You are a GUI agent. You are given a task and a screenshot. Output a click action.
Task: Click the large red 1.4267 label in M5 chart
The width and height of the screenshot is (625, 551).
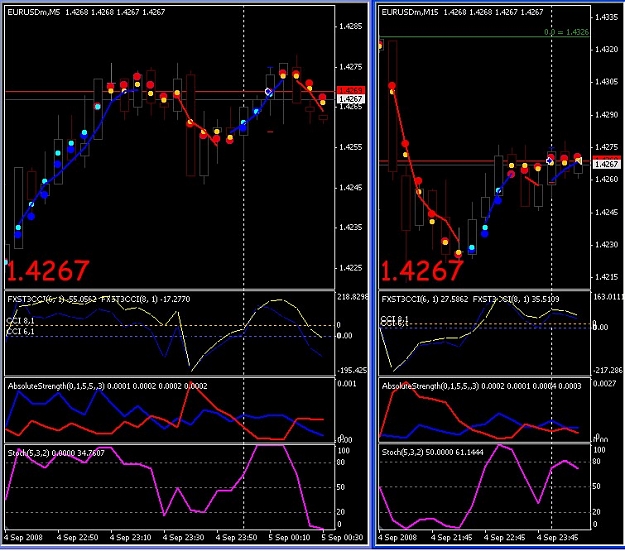tap(48, 271)
